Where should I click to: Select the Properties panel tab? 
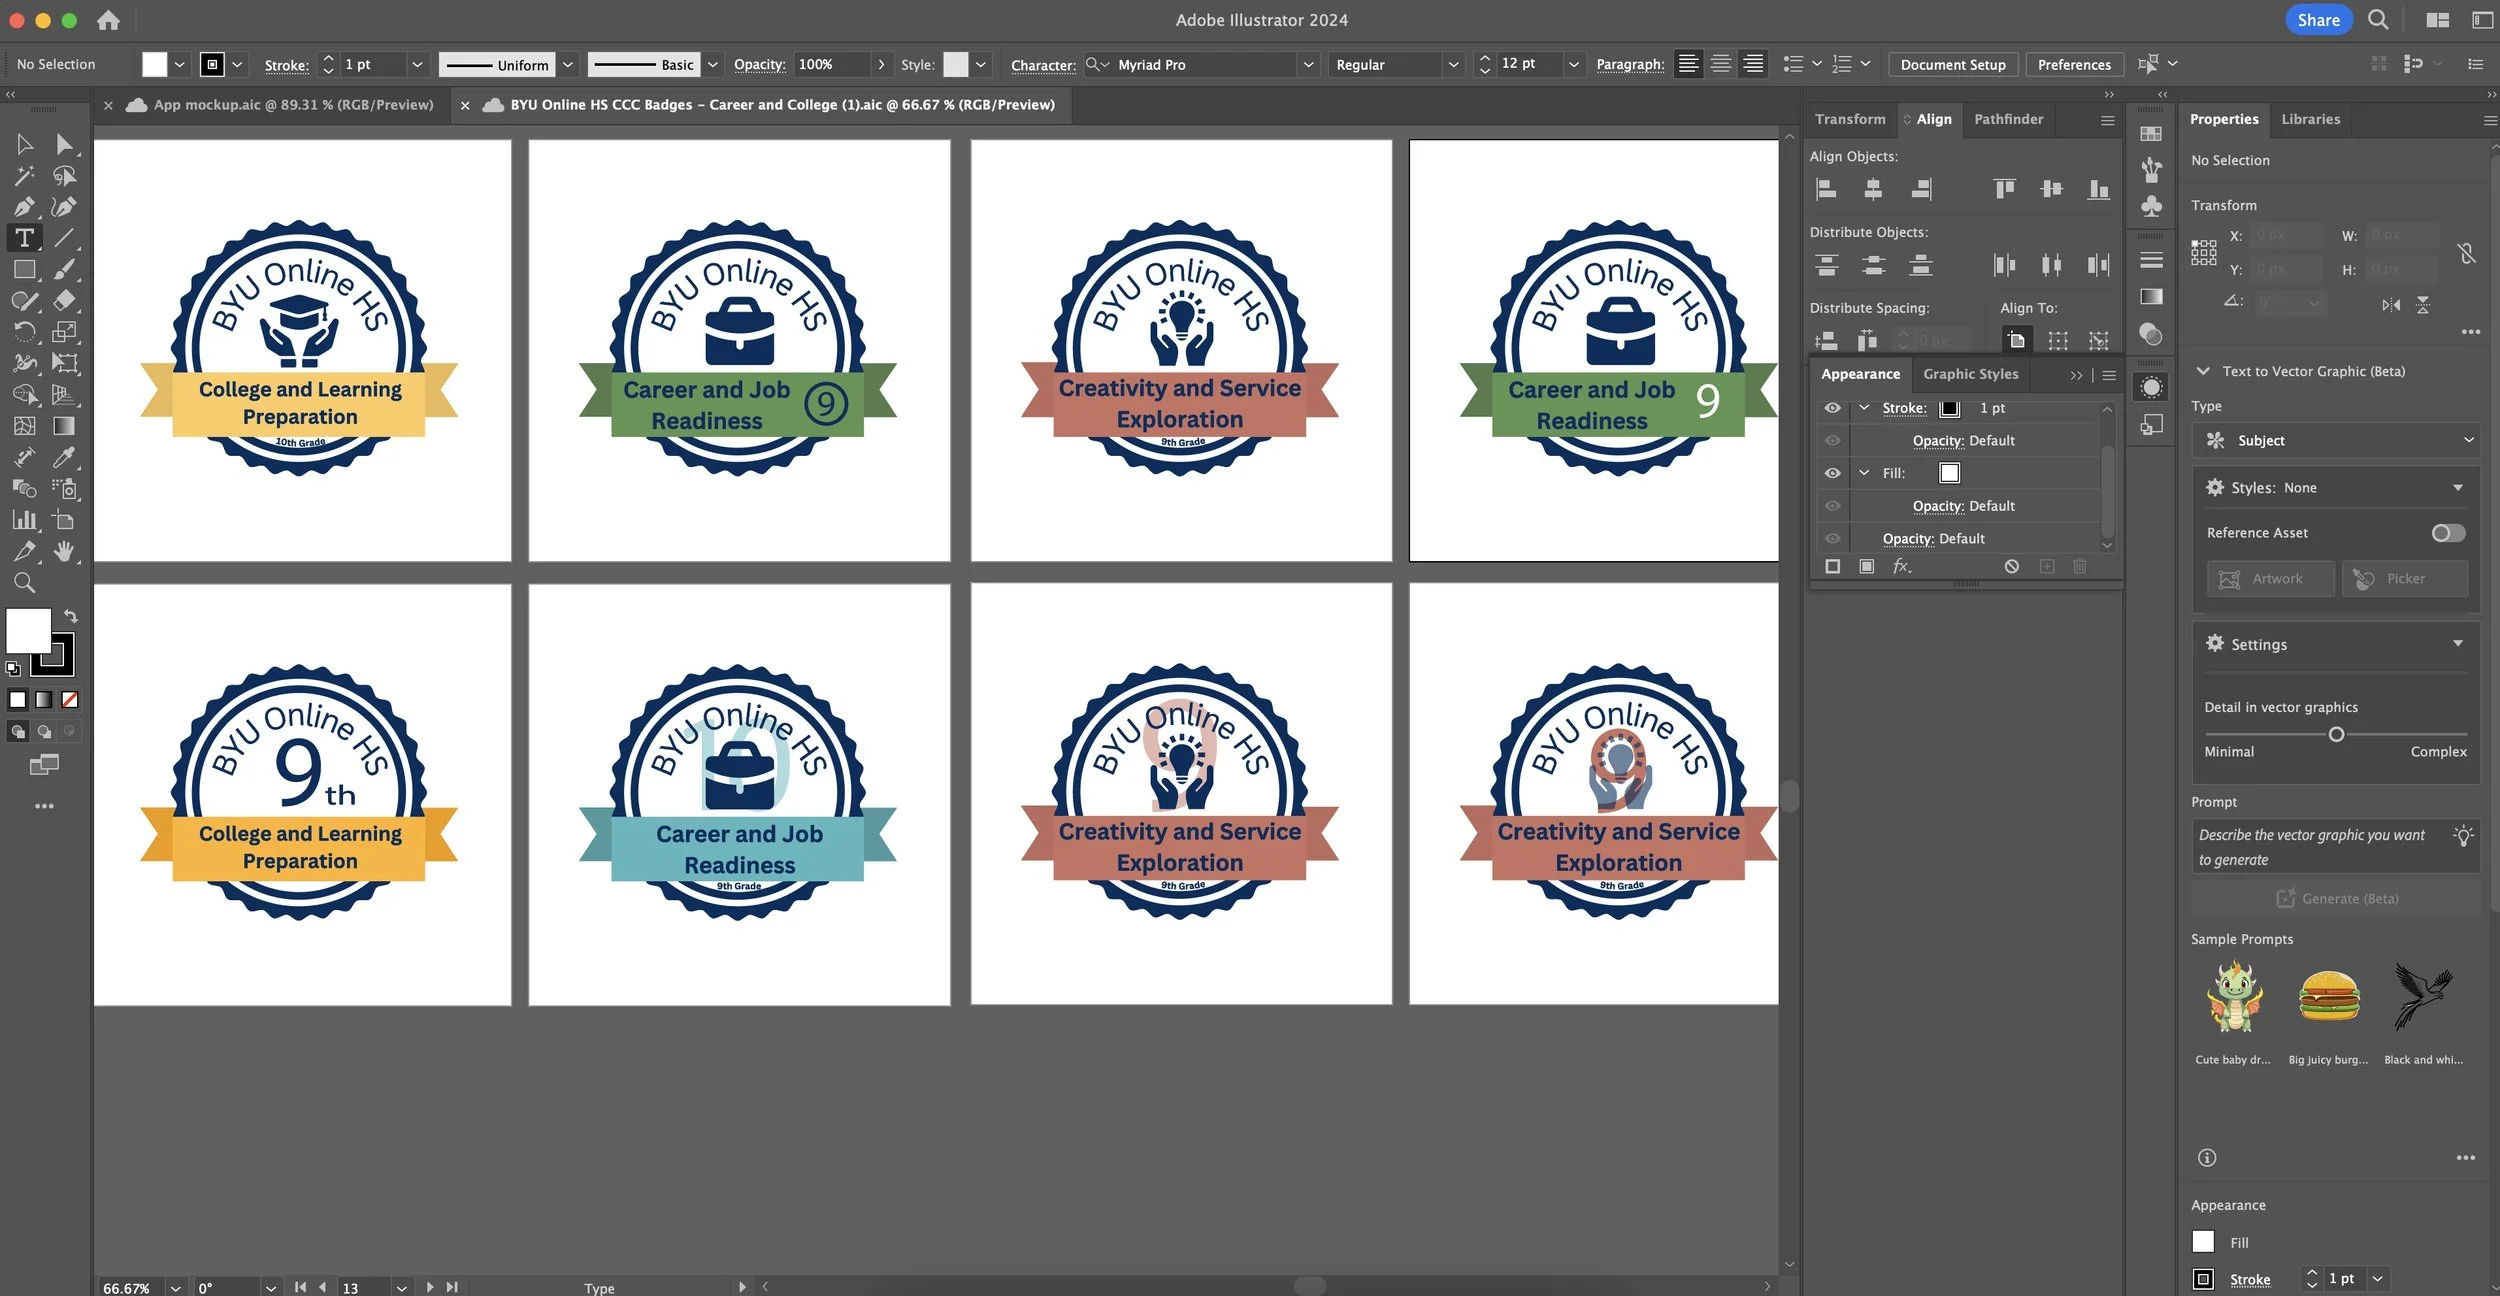click(2223, 119)
